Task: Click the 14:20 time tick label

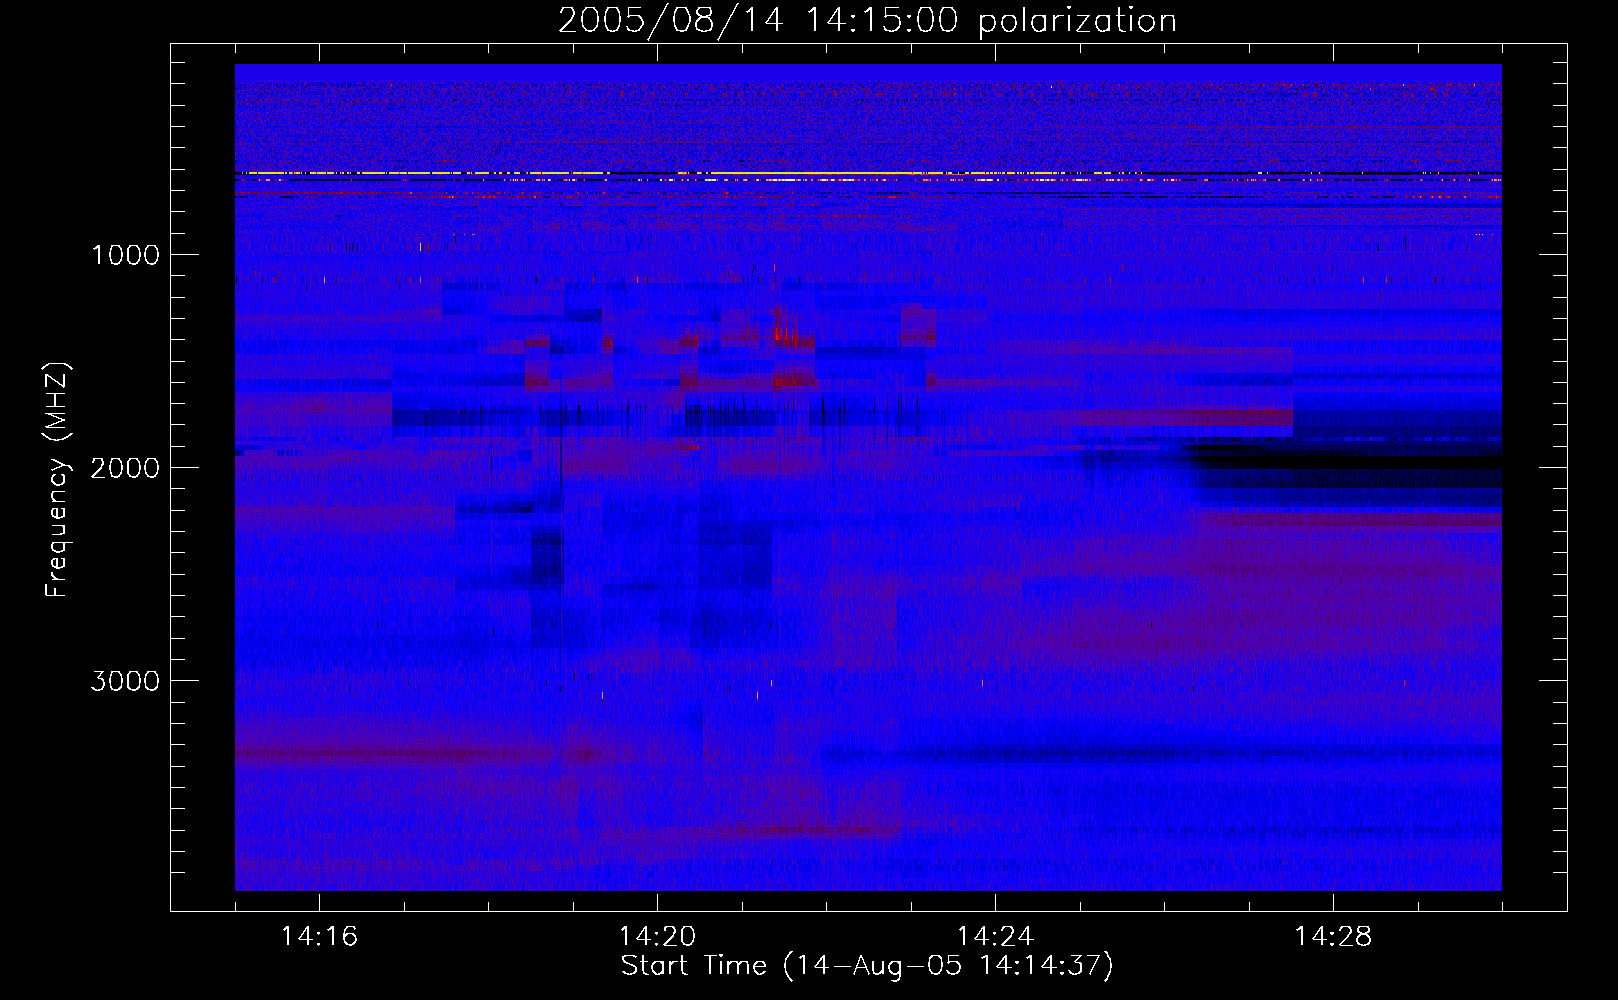Action: pos(657,937)
